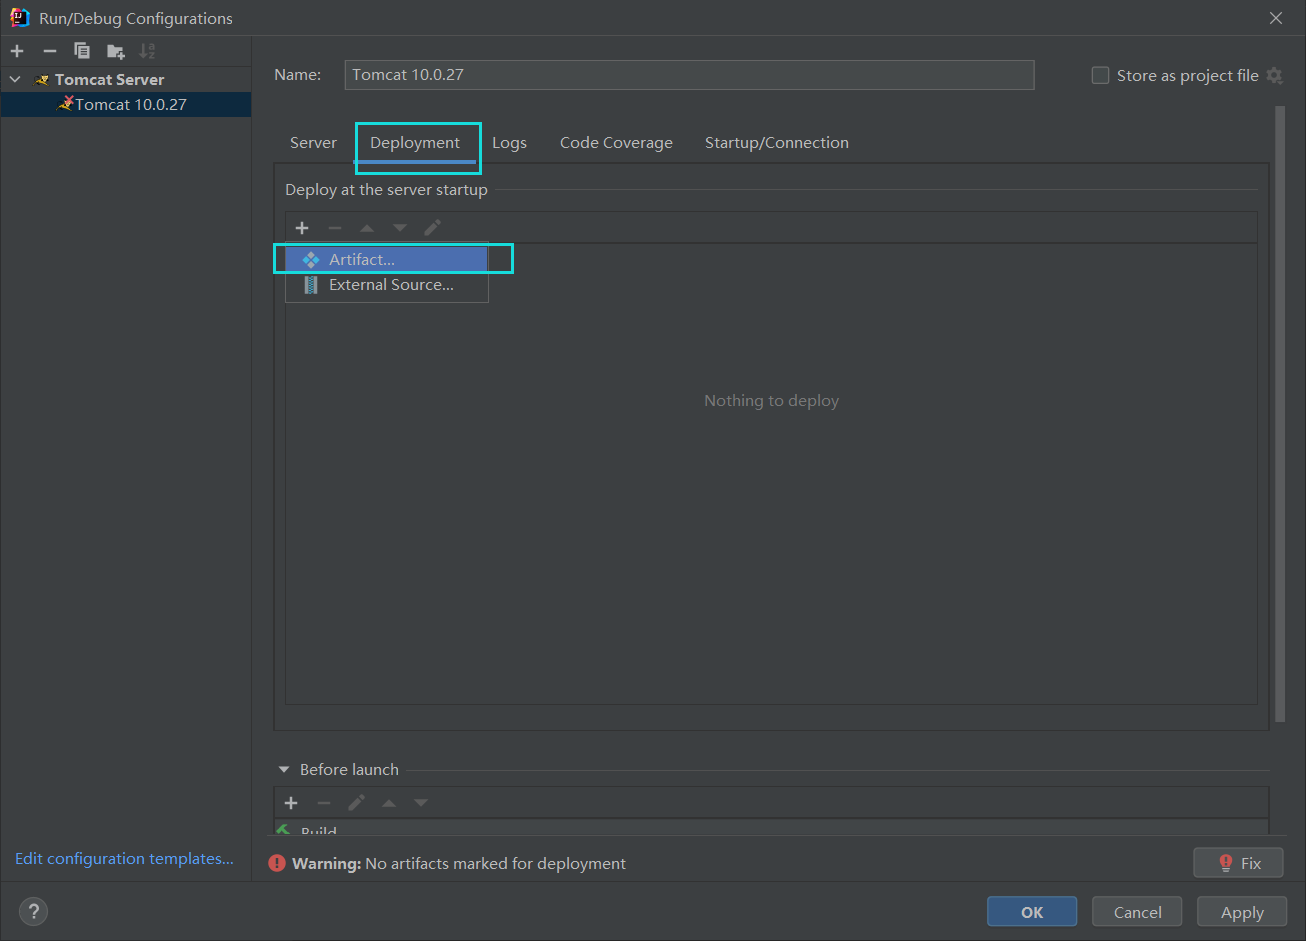This screenshot has width=1306, height=941.
Task: Click the vertical scrollbar of the settings panel
Action: 1280,412
